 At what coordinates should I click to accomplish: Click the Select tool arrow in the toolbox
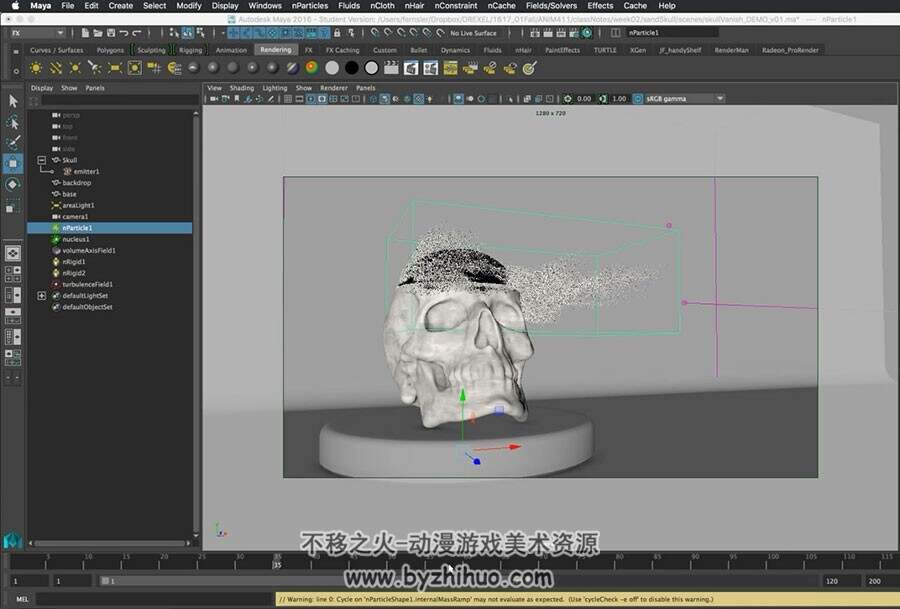click(13, 102)
